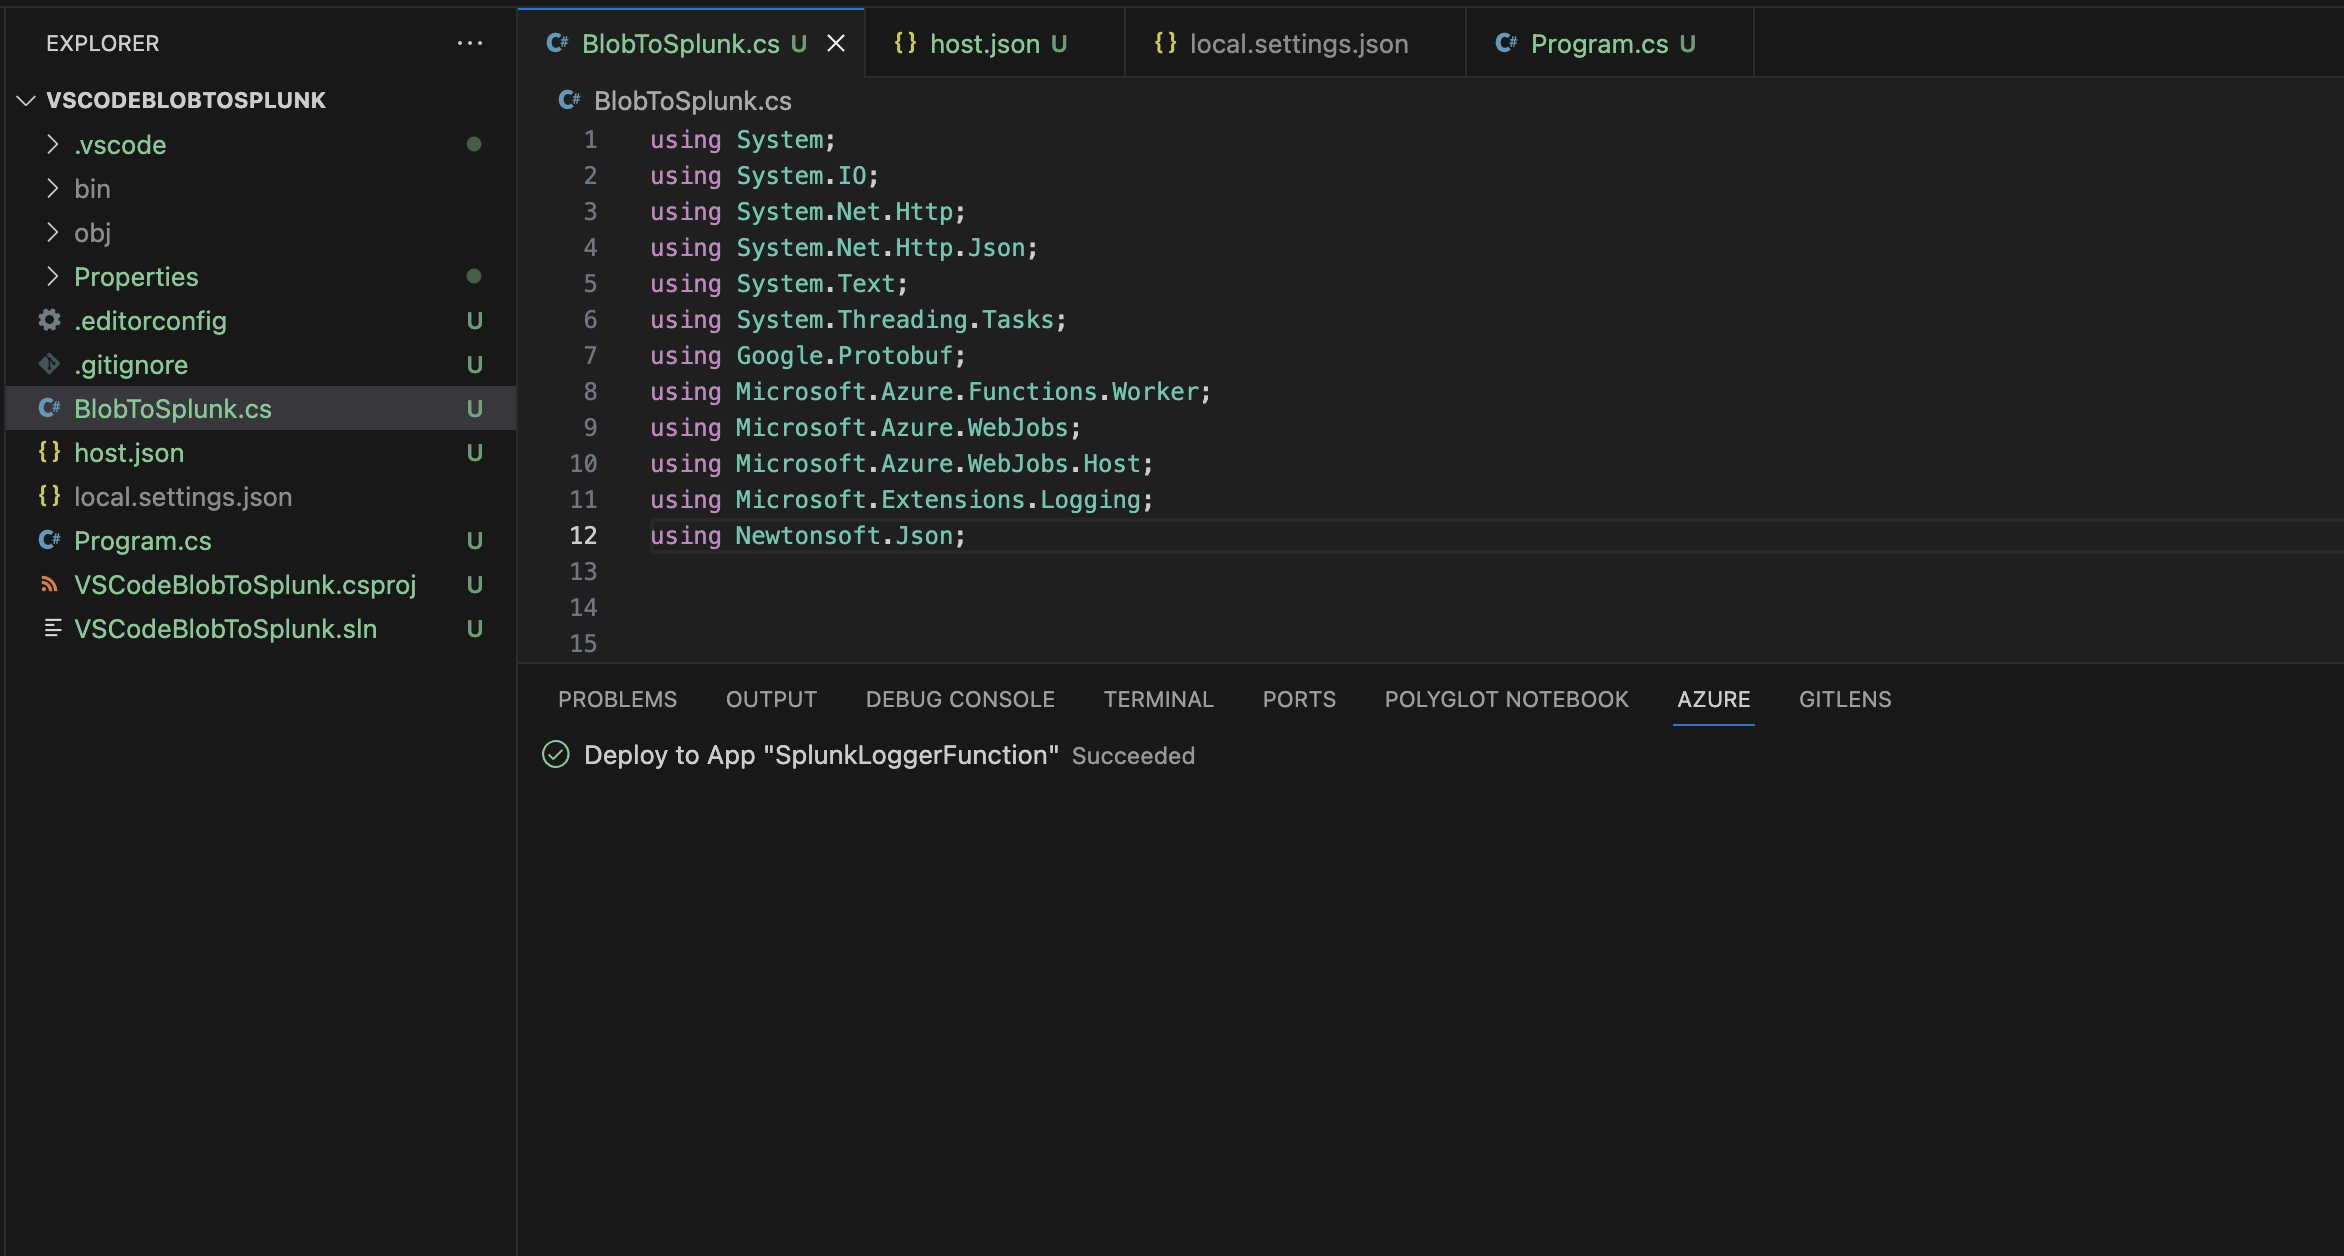Collapse the VSCODEBLOBTOSPLUNK root folder

[27, 100]
